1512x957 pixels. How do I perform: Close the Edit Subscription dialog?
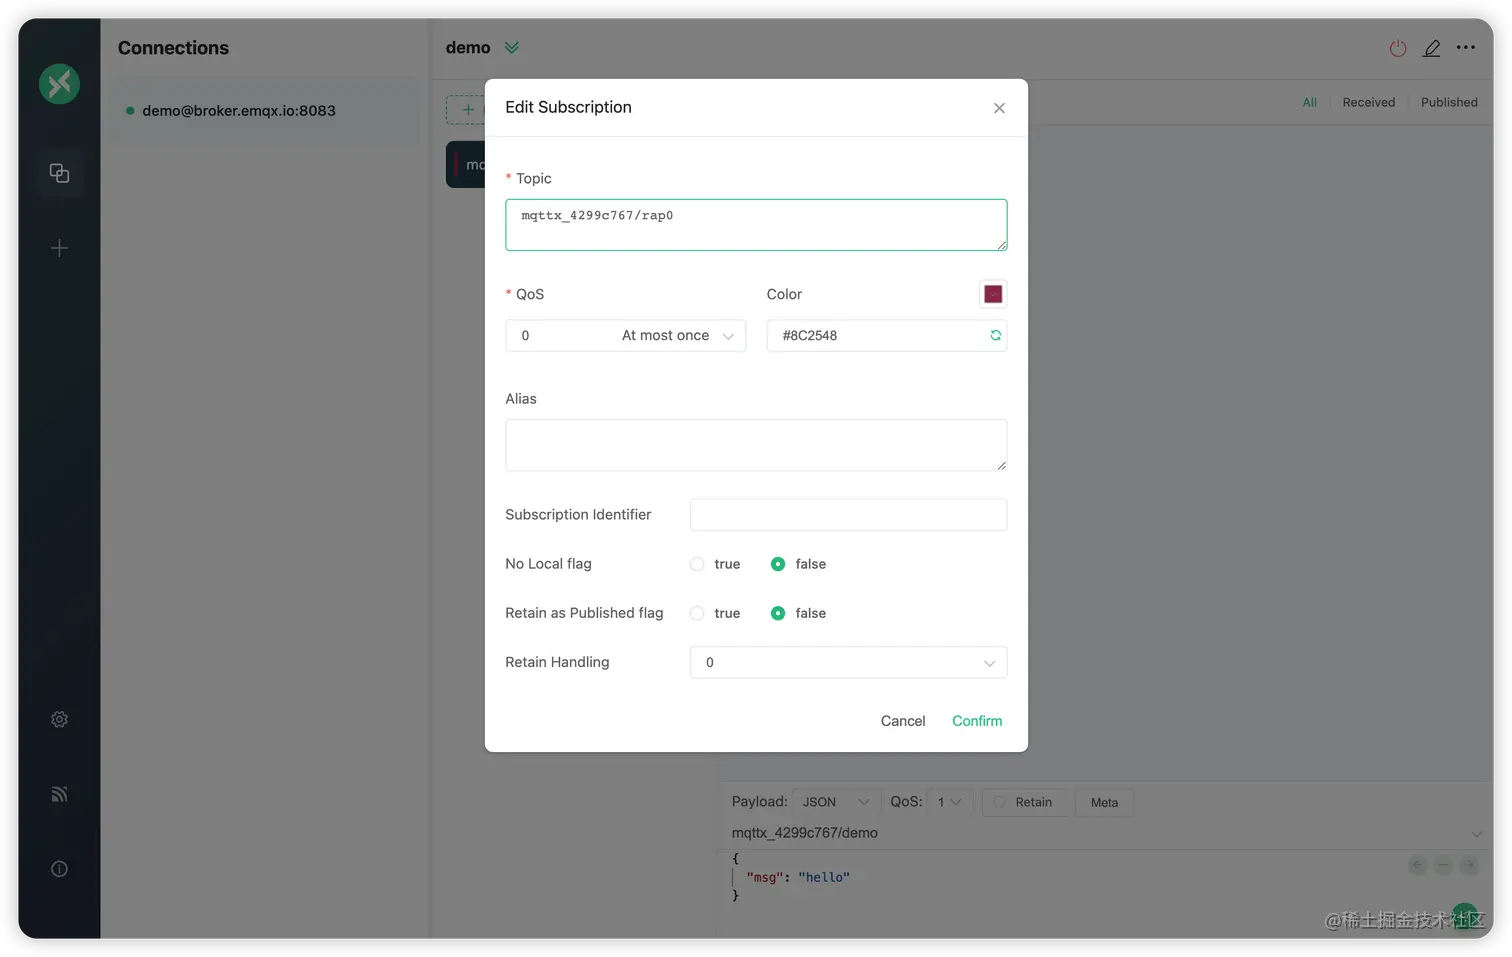point(999,108)
